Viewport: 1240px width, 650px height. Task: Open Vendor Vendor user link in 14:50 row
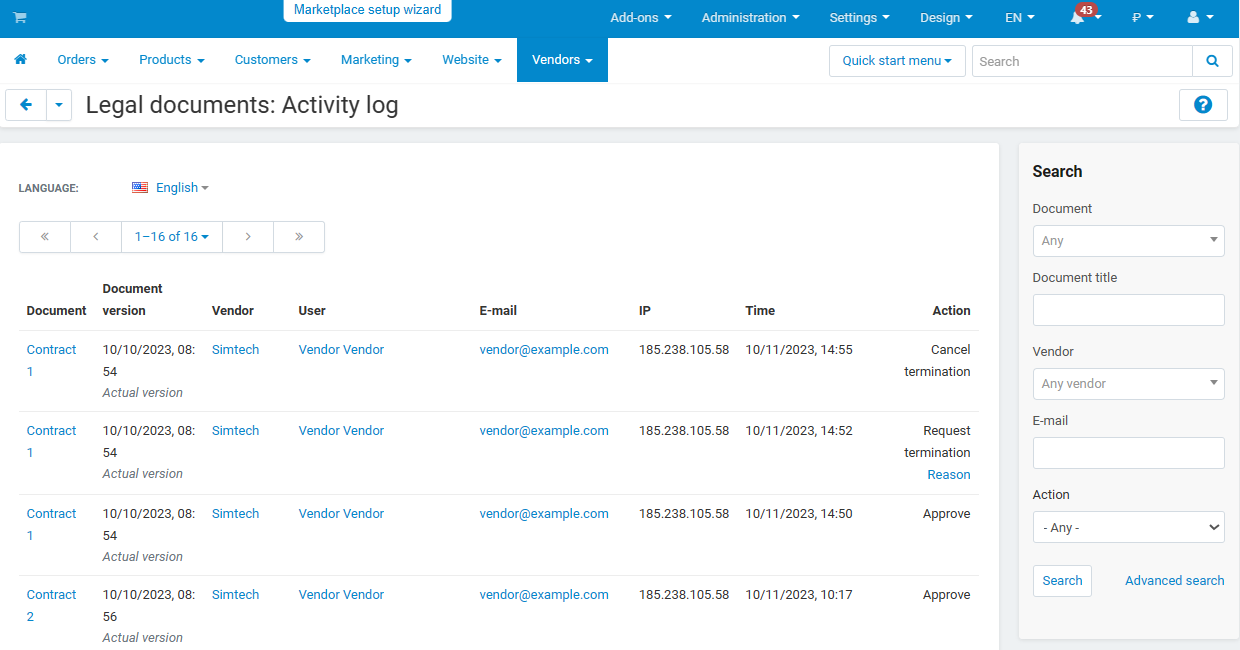341,514
